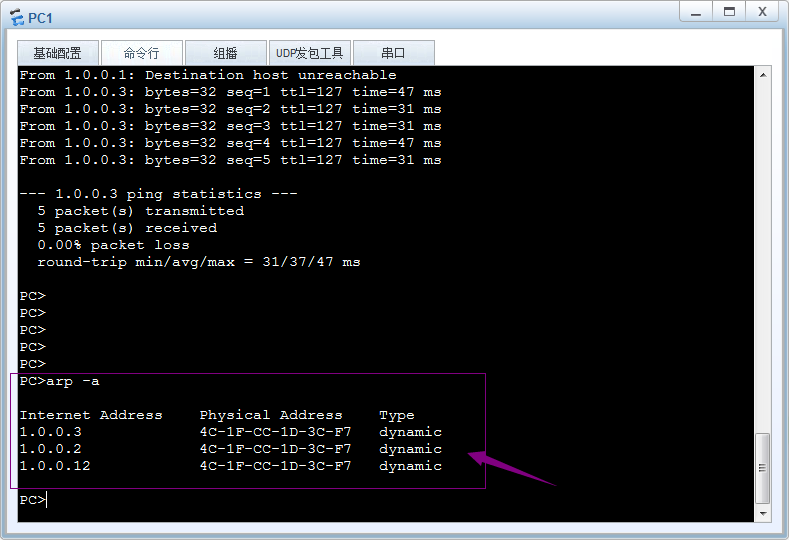Switch to the 基础配置 tab
Image resolution: width=789 pixels, height=540 pixels.
[x=57, y=53]
